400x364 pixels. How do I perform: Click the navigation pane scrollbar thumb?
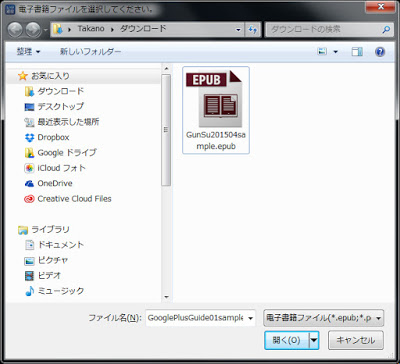point(166,130)
